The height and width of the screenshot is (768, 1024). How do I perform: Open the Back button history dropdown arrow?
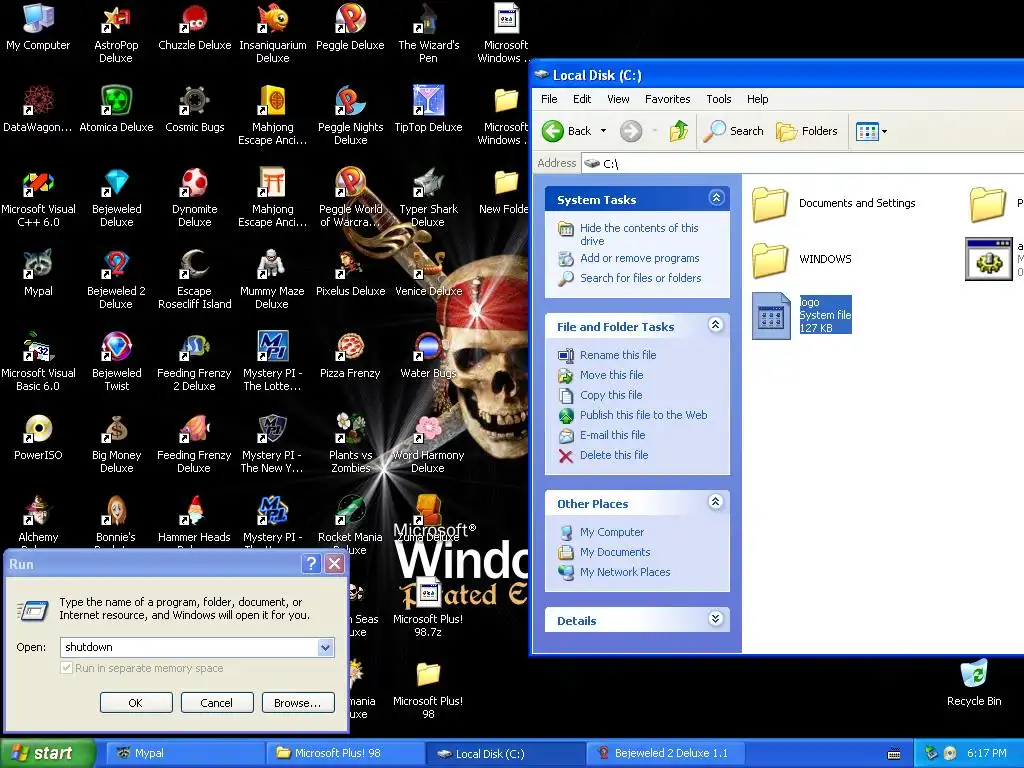pyautogui.click(x=603, y=131)
